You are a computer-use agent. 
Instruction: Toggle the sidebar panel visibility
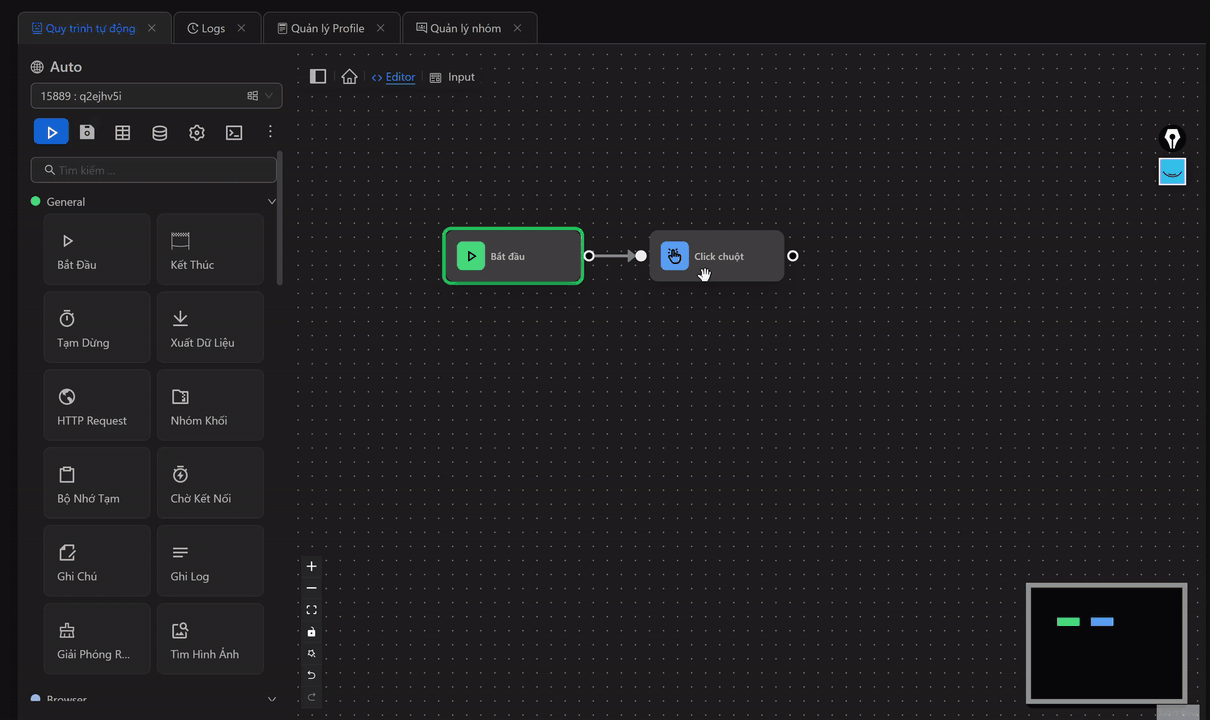(318, 77)
